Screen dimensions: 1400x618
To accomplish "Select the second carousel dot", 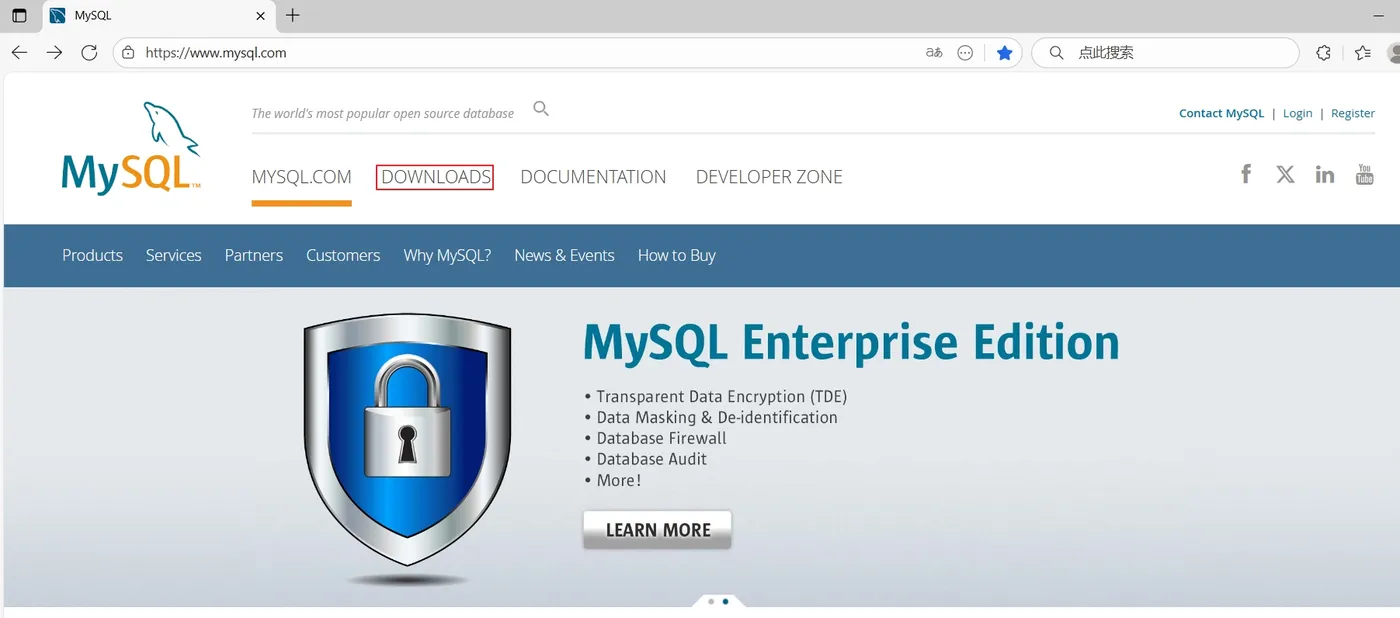I will 725,602.
